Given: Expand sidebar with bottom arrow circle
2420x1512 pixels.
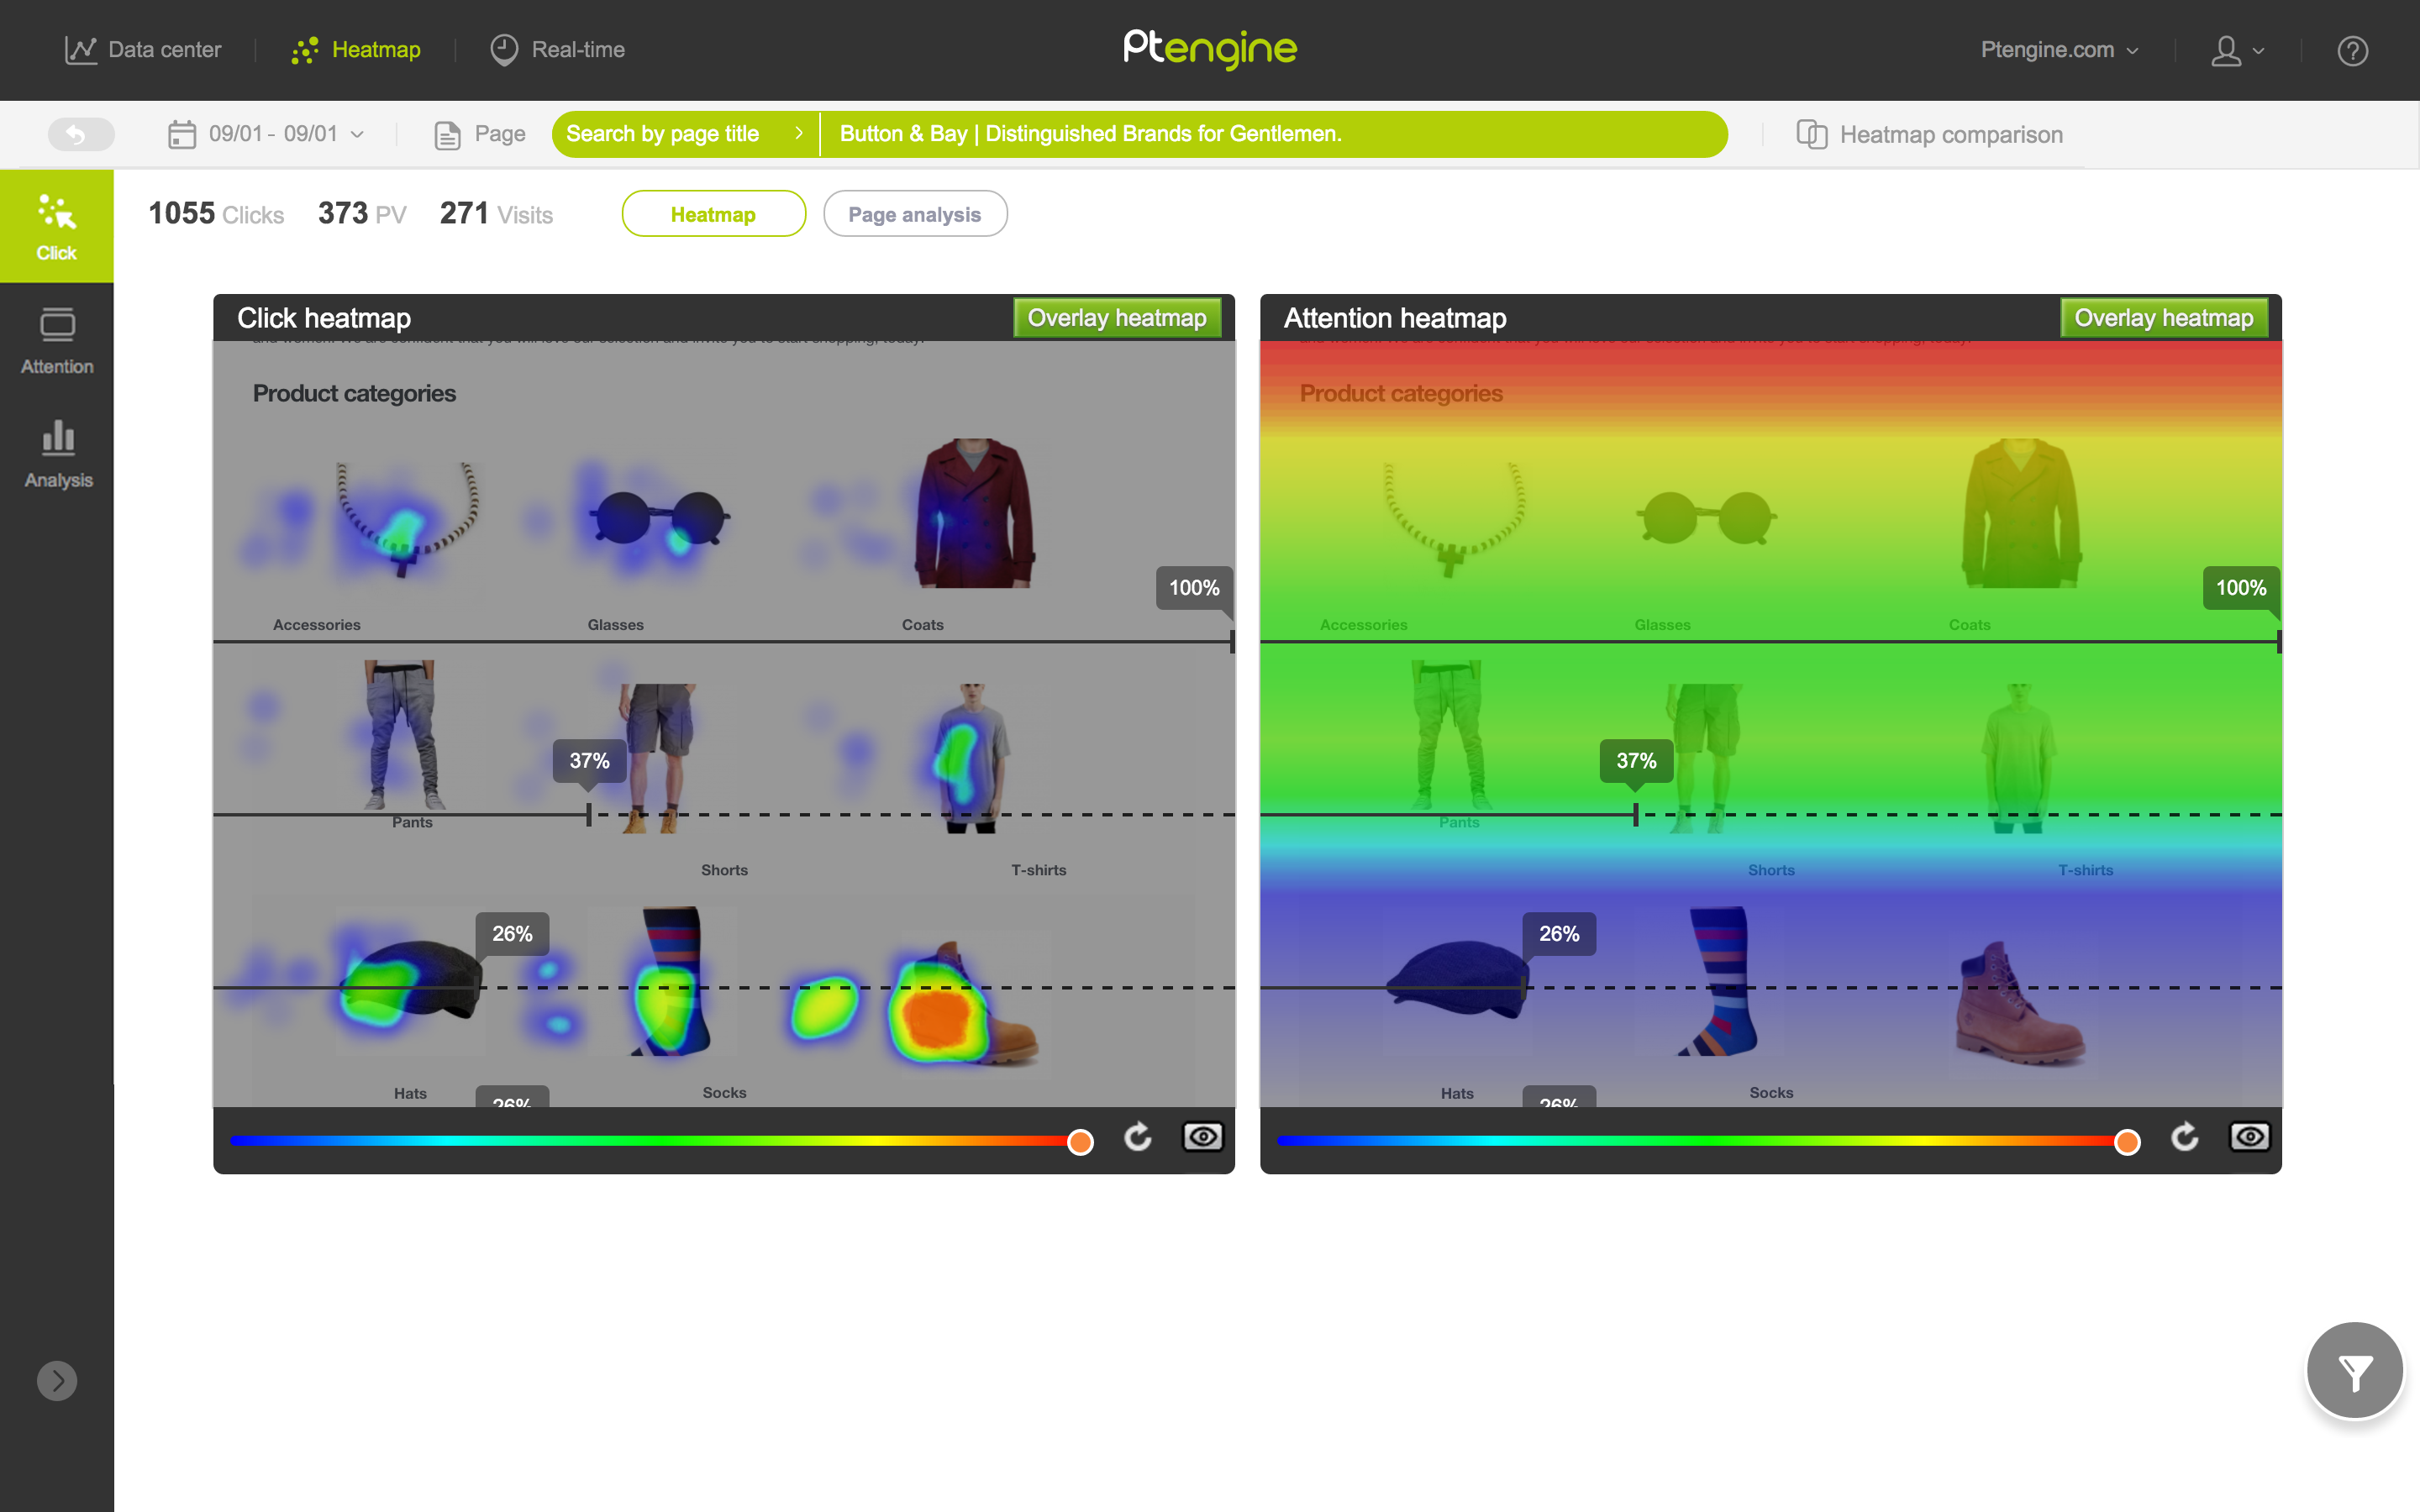Looking at the screenshot, I should [x=57, y=1381].
